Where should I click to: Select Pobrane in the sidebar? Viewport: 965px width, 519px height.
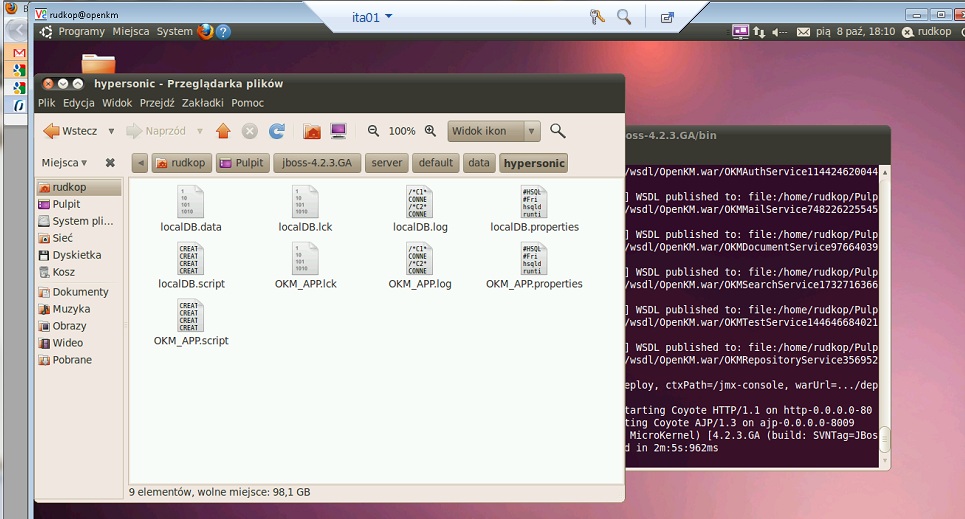[79, 360]
